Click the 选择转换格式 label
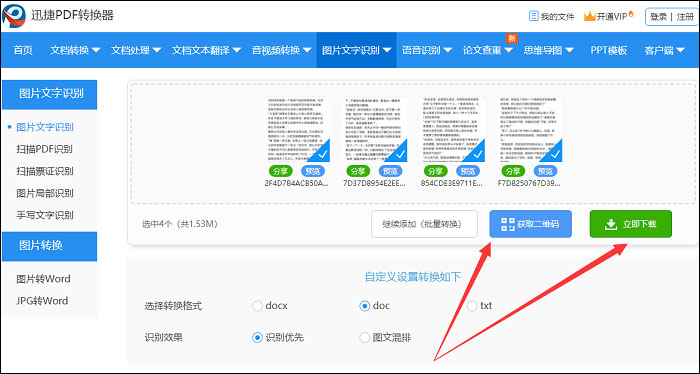 173,306
